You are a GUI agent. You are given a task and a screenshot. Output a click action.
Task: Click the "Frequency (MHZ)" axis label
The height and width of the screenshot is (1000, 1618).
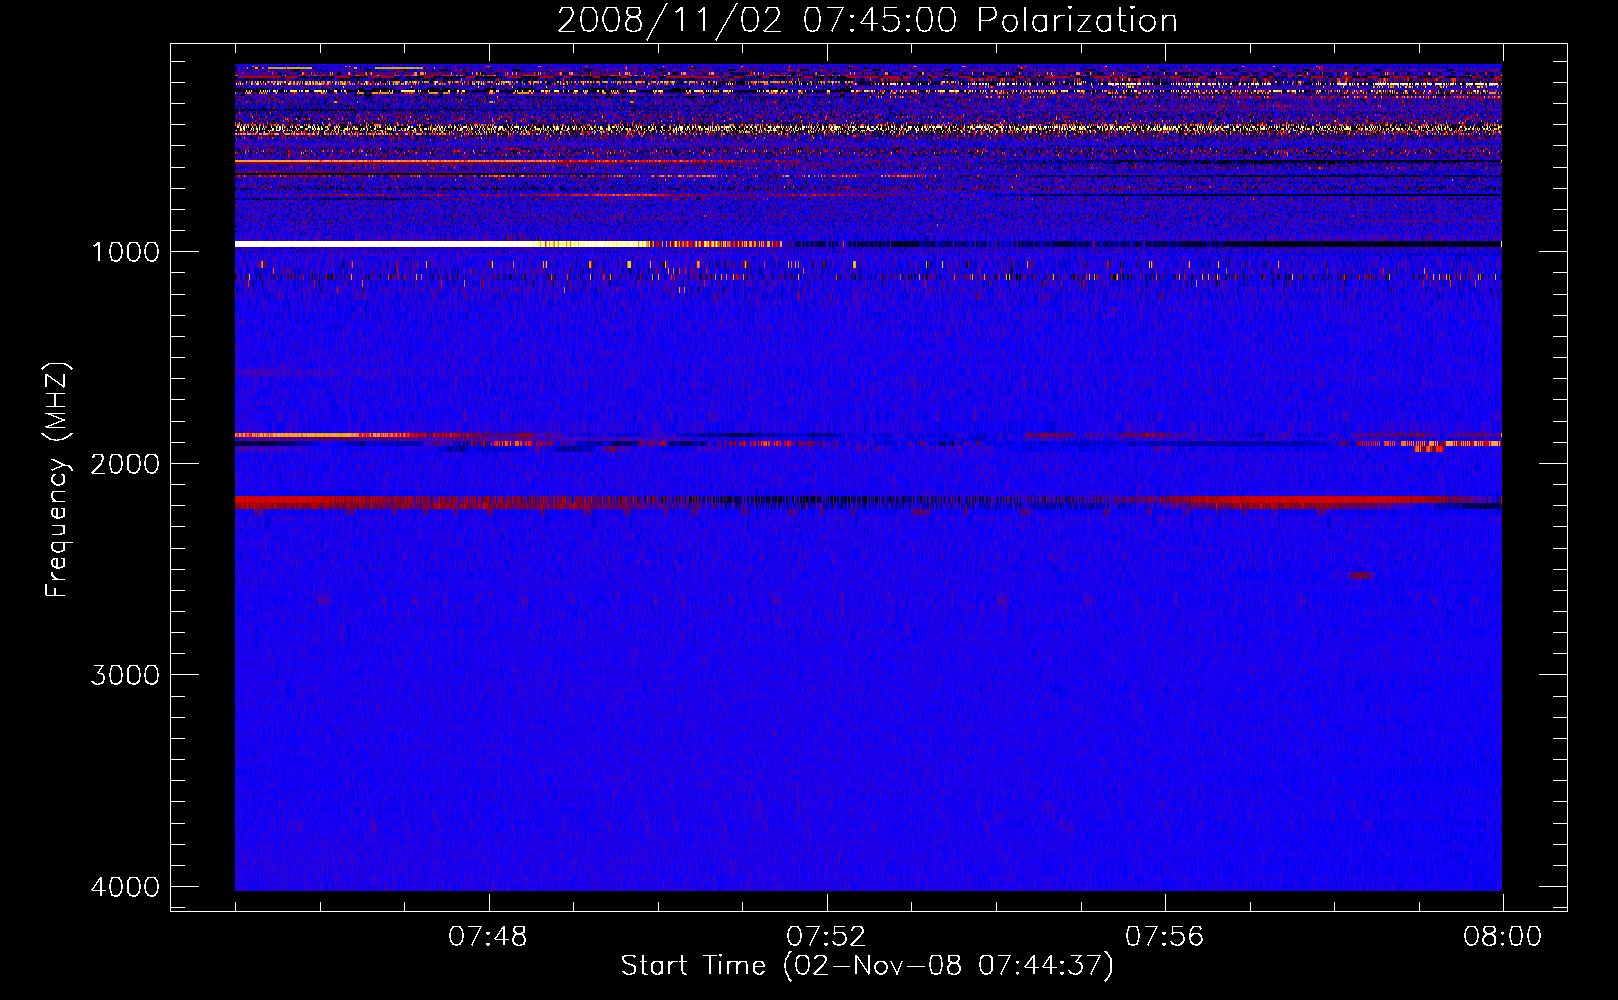click(x=58, y=480)
